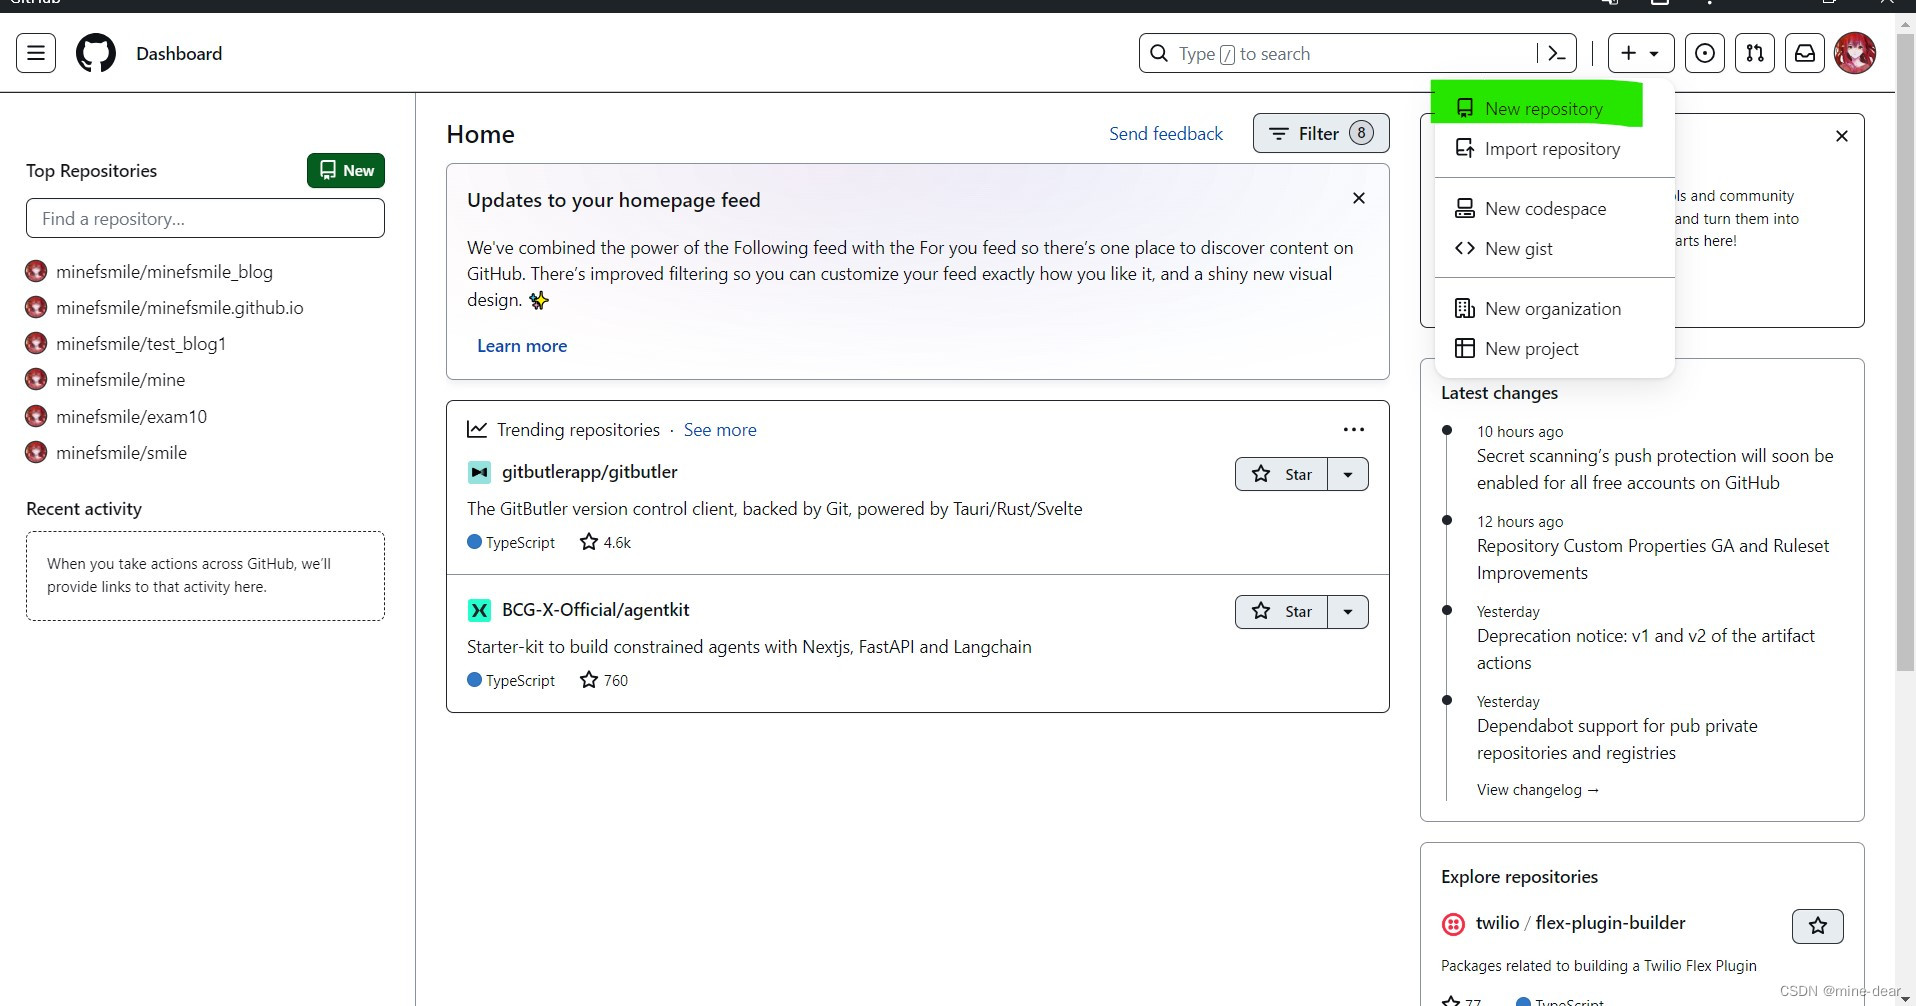The width and height of the screenshot is (1916, 1006).
Task: Click the Dashboard header title
Action: [x=179, y=53]
